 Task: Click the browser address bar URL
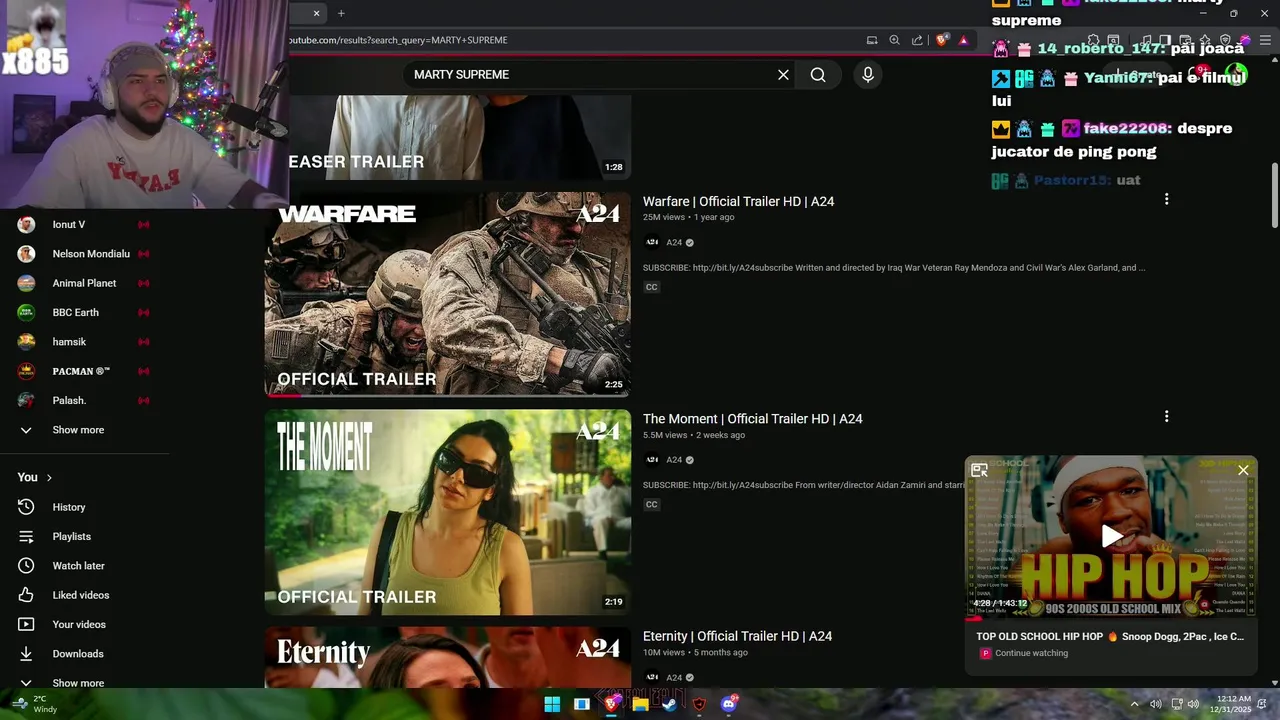click(x=398, y=40)
